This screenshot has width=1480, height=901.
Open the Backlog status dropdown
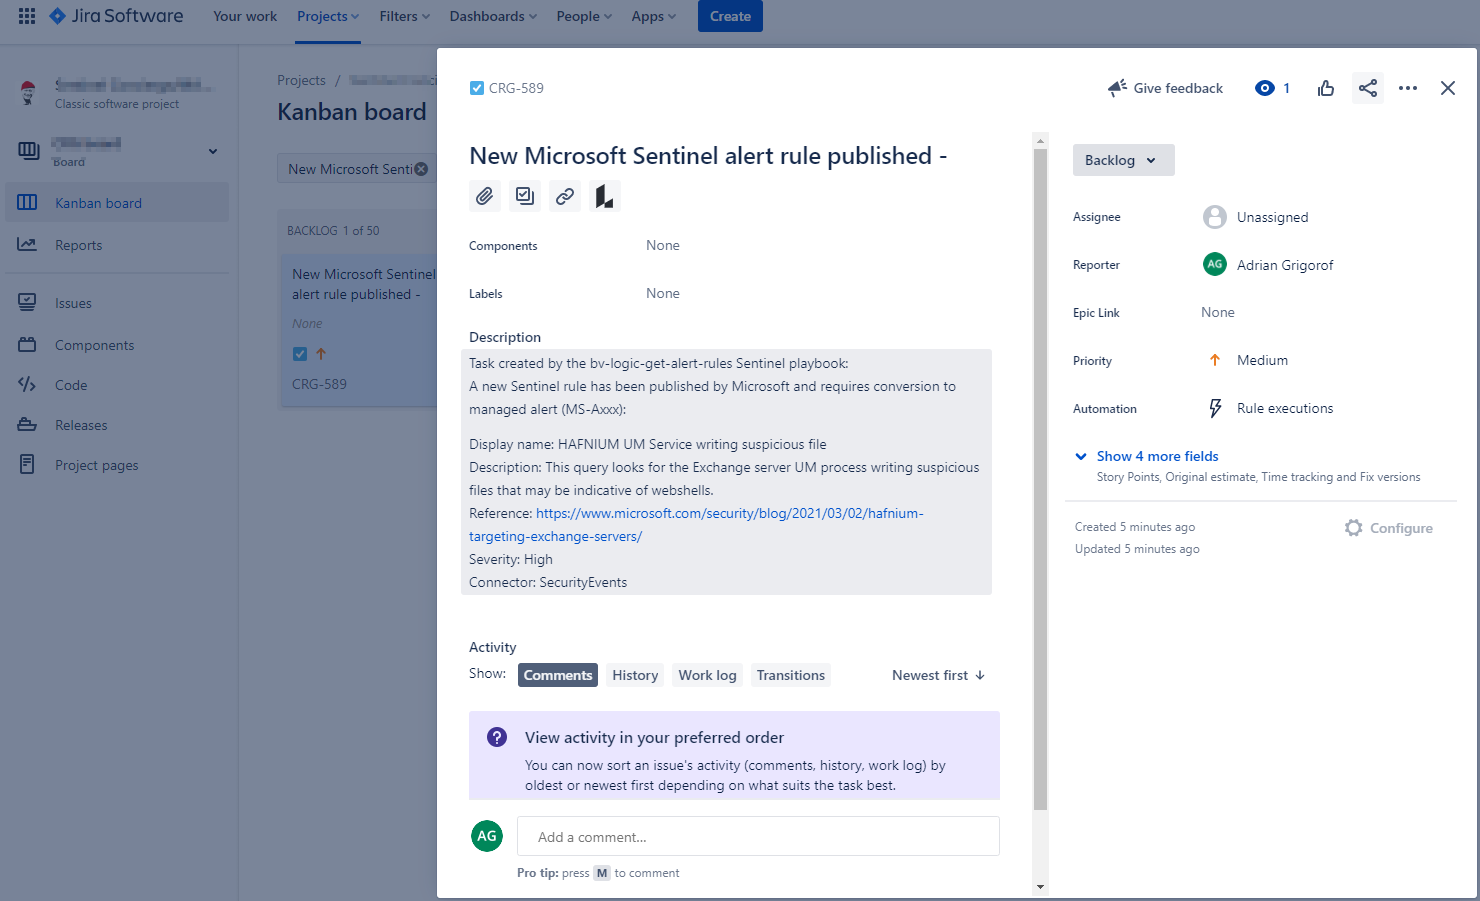pyautogui.click(x=1124, y=160)
